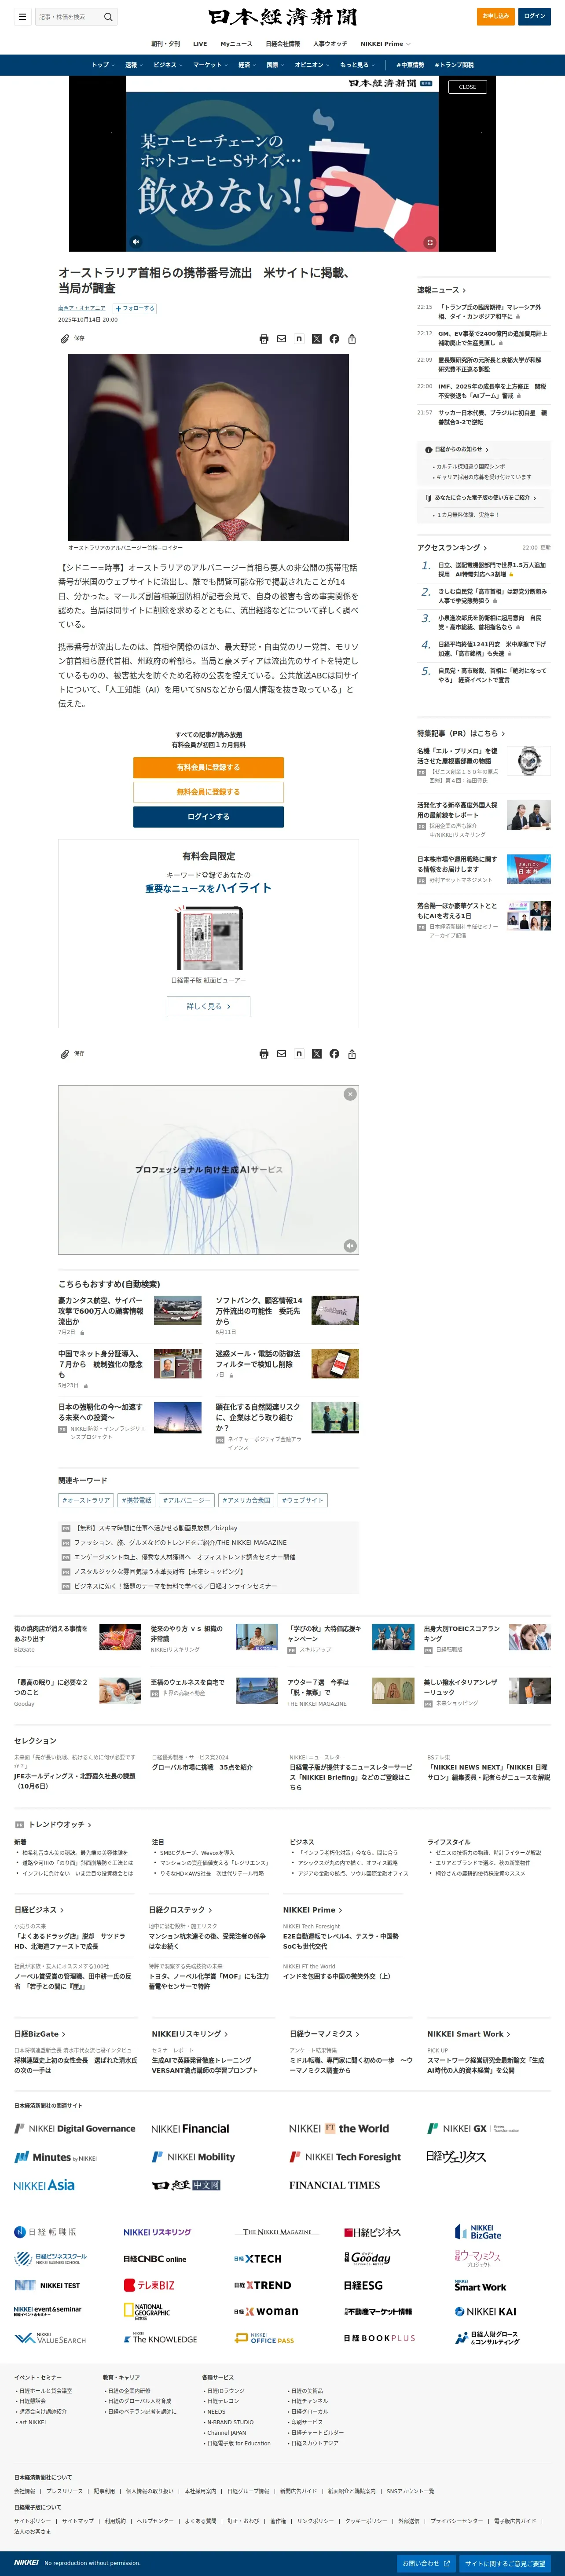
Task: Click the +フォローする follow button
Action: [135, 308]
